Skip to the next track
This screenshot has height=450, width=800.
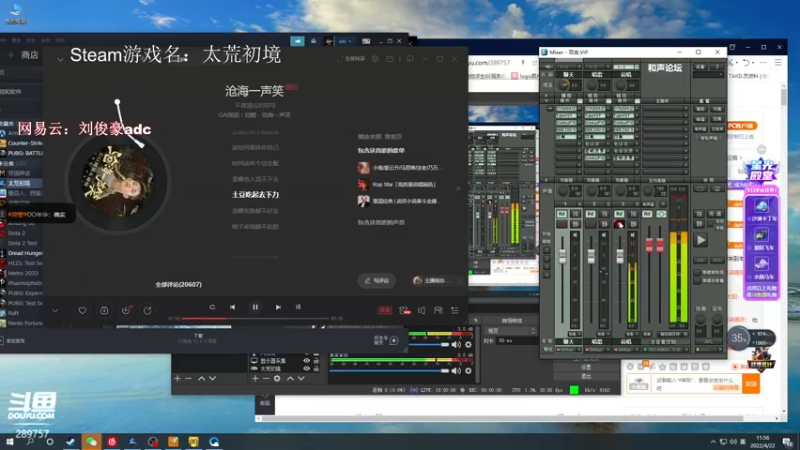tap(278, 307)
